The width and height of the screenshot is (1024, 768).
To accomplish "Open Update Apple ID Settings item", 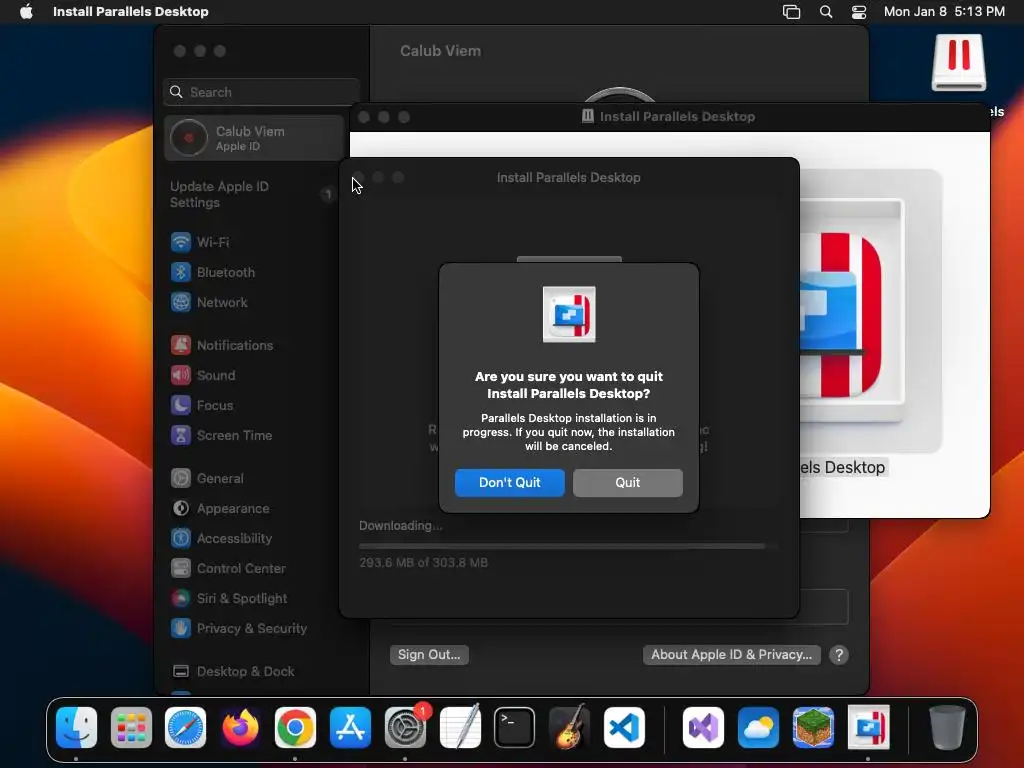I will (x=251, y=195).
